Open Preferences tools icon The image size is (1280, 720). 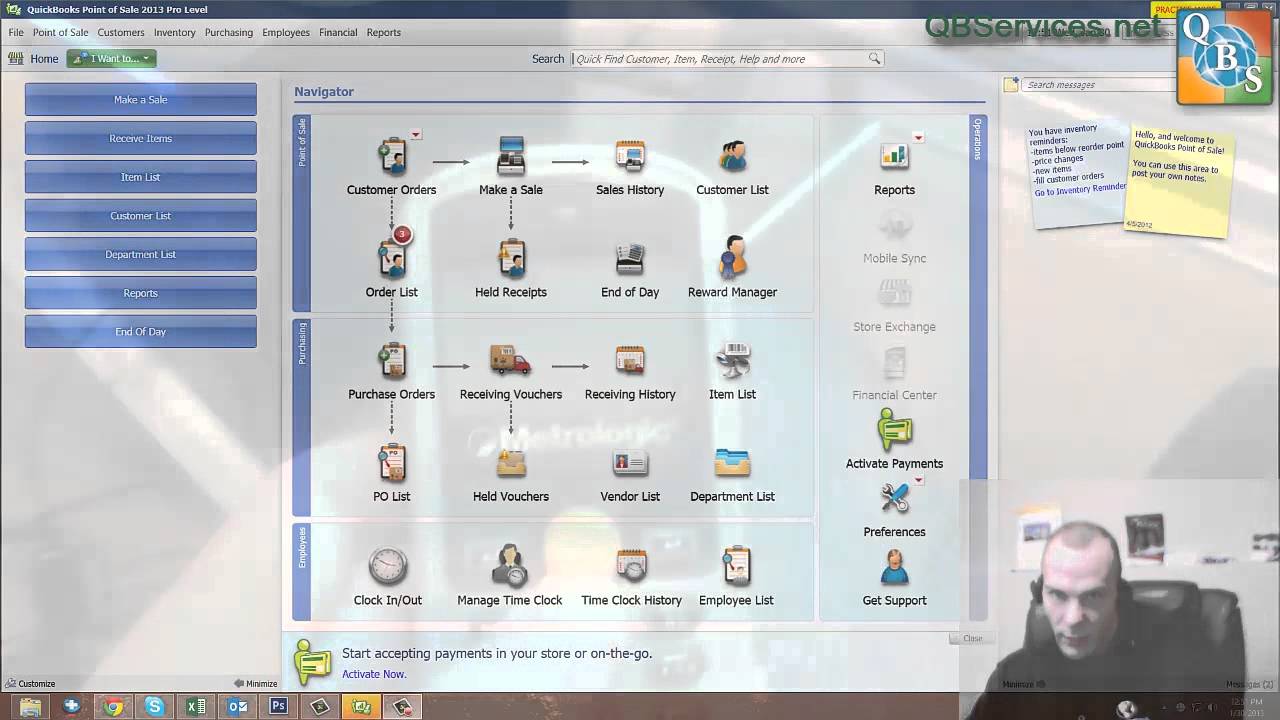(894, 499)
